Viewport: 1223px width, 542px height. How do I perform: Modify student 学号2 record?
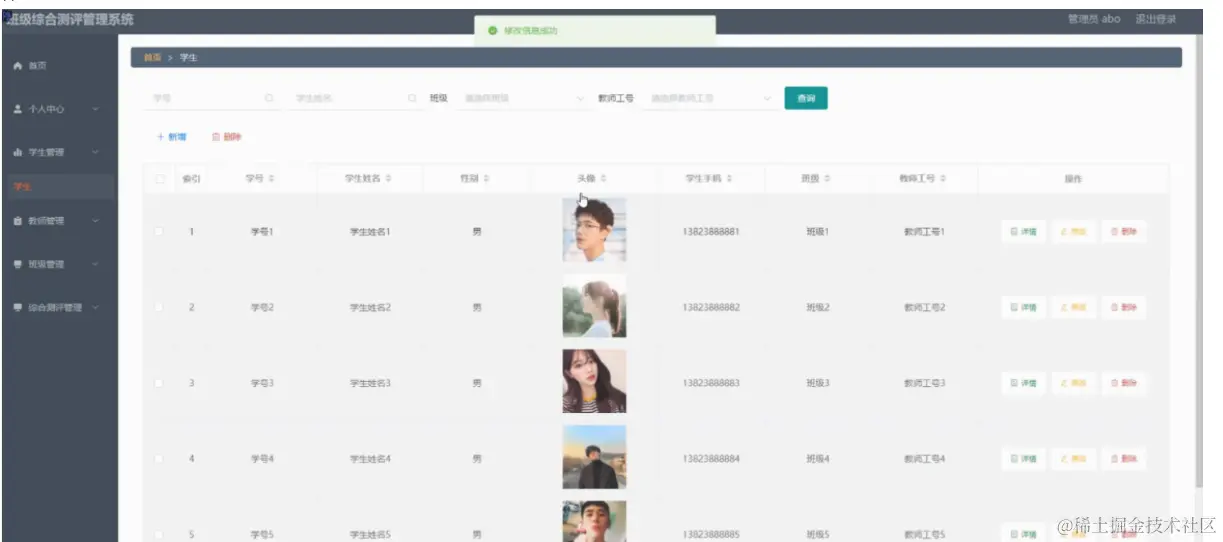coord(1073,307)
